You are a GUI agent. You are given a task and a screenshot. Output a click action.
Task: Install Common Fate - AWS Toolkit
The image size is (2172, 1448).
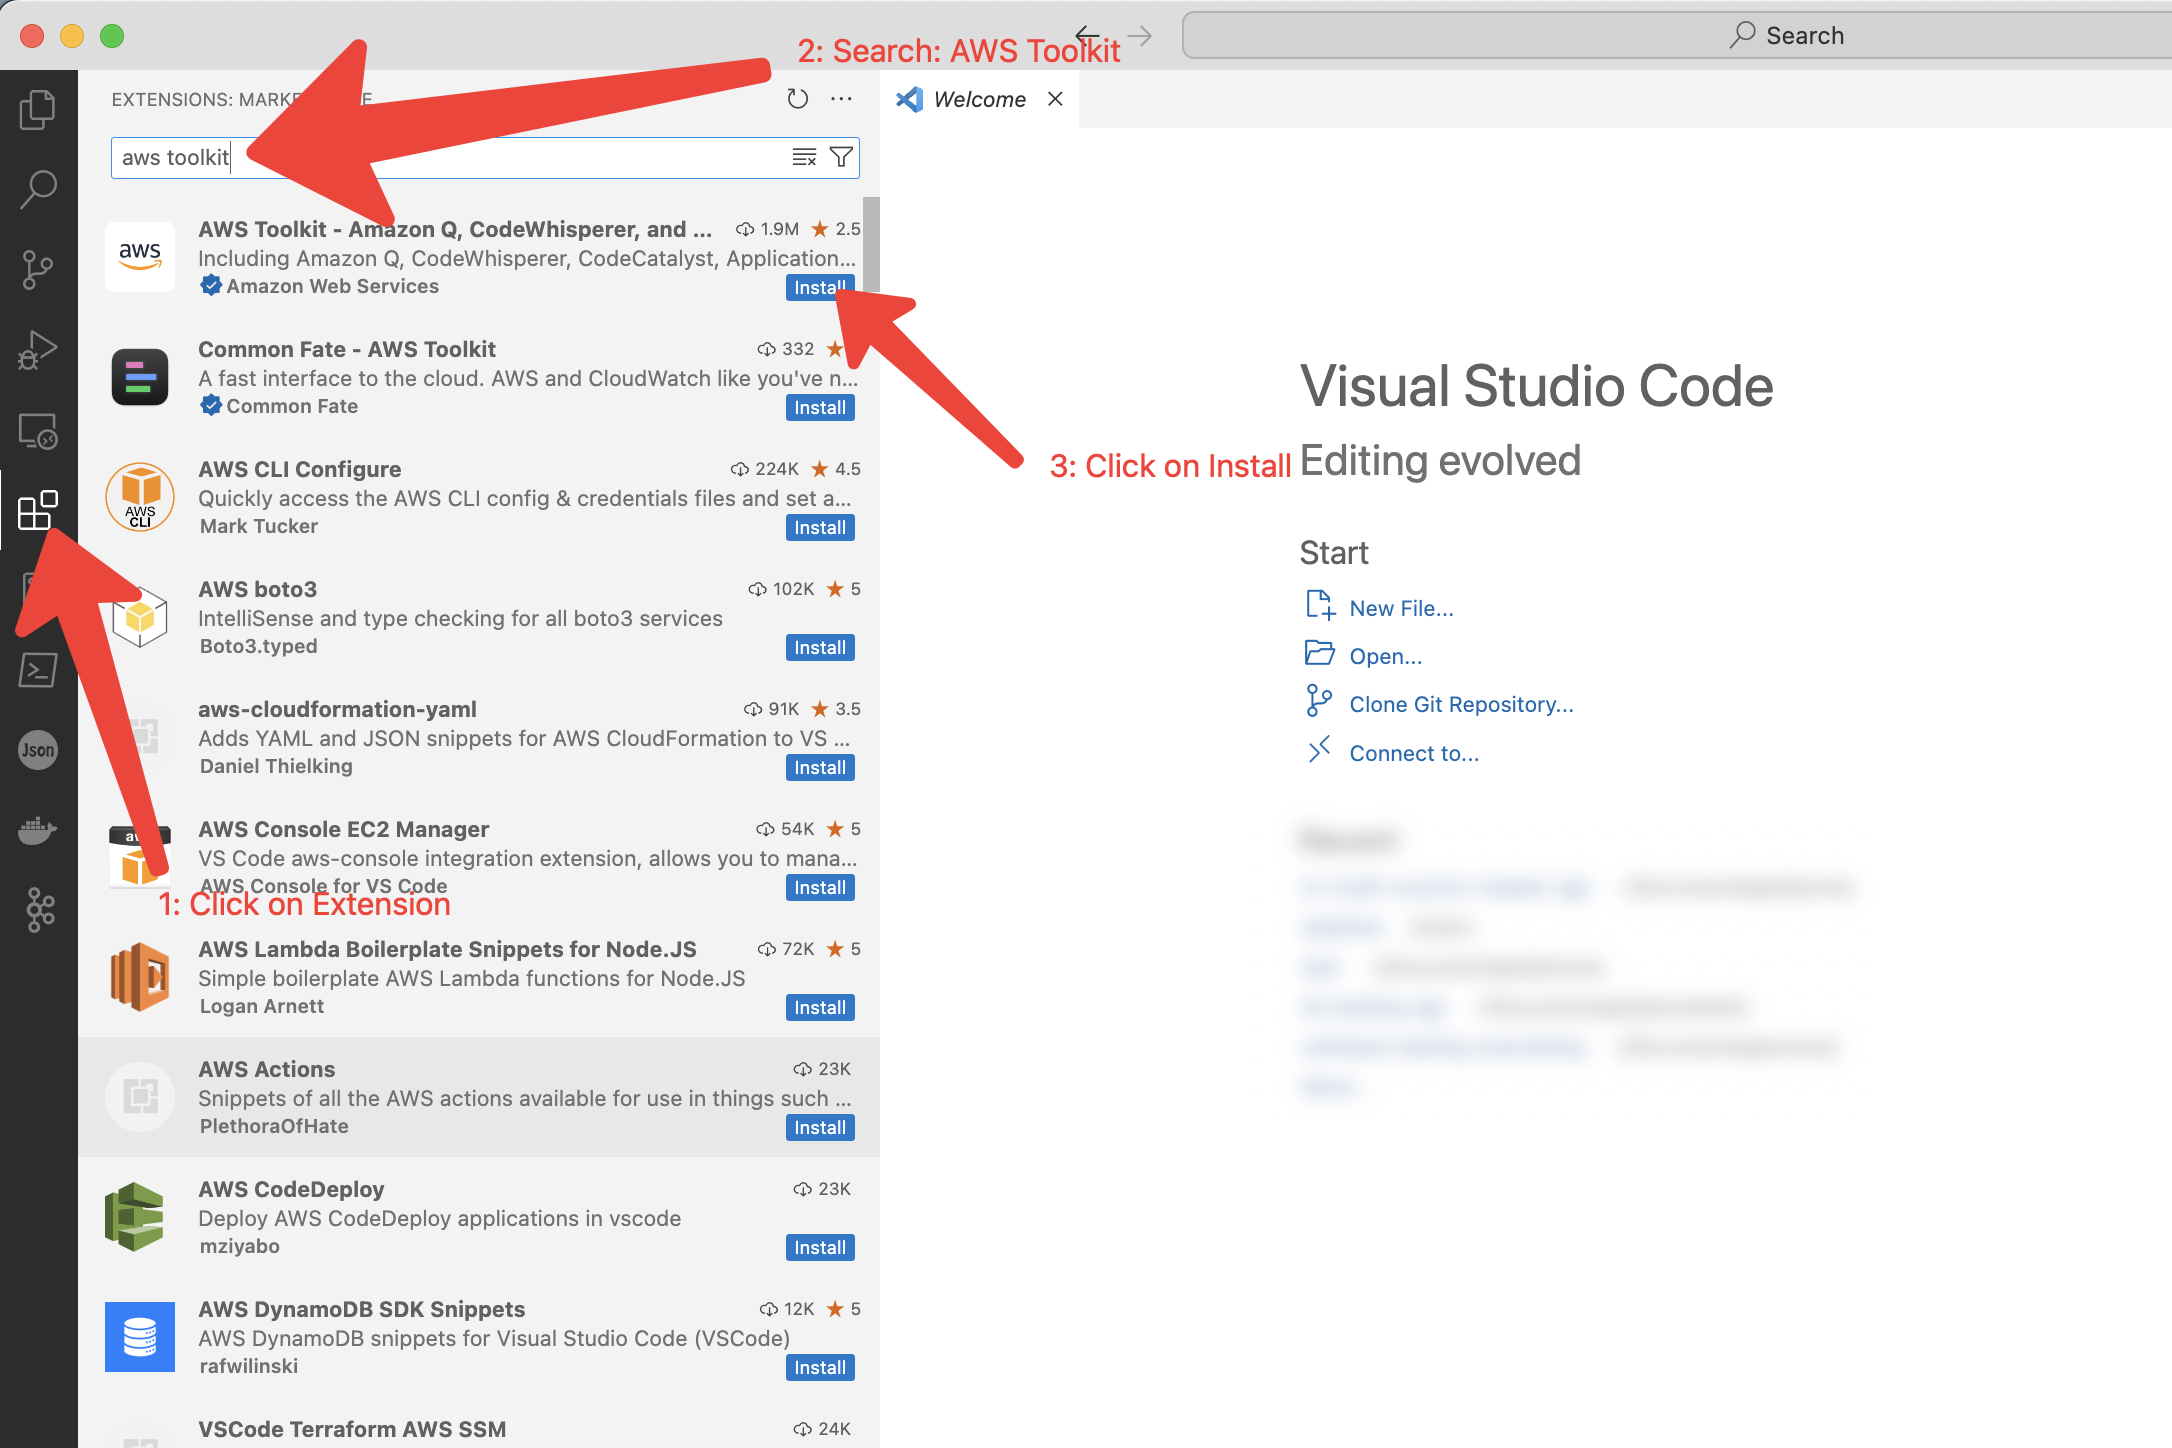(820, 407)
